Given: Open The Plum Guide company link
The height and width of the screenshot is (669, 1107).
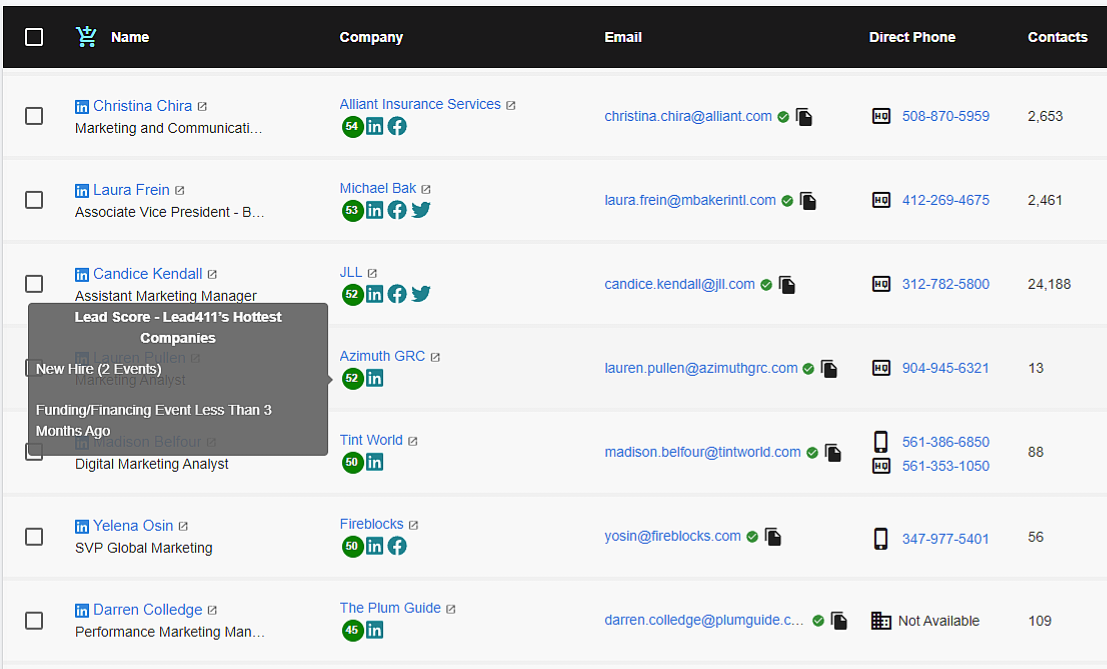Looking at the screenshot, I should (x=390, y=608).
